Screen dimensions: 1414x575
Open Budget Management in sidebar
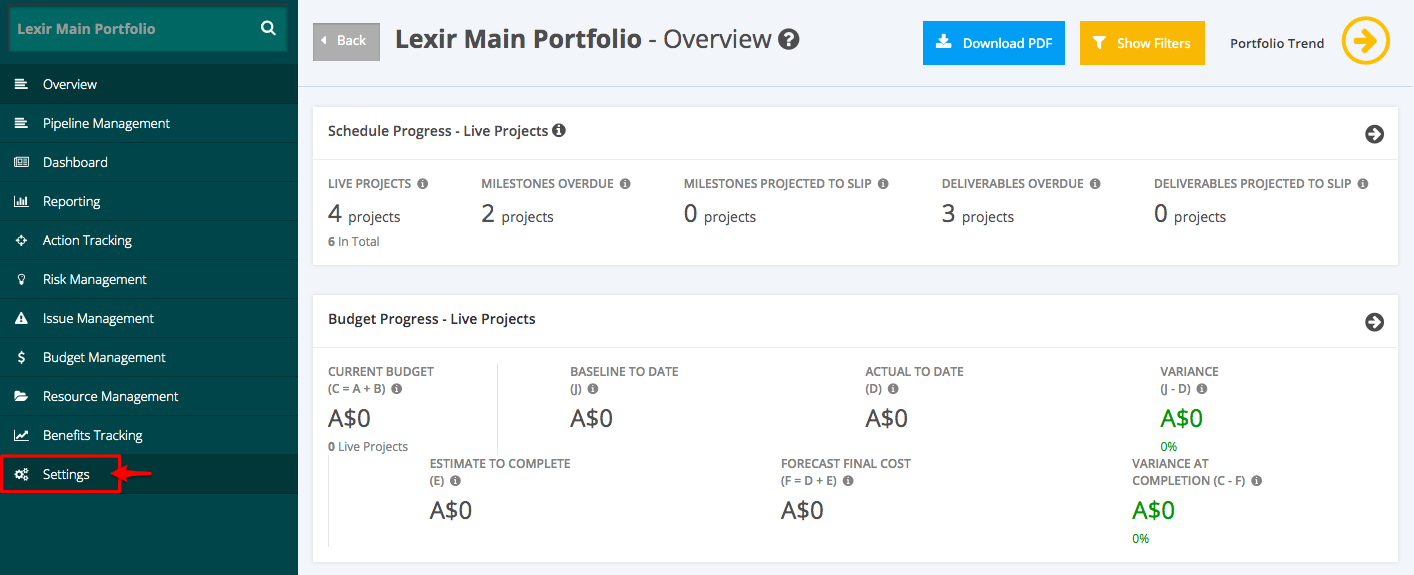pyautogui.click(x=149, y=357)
